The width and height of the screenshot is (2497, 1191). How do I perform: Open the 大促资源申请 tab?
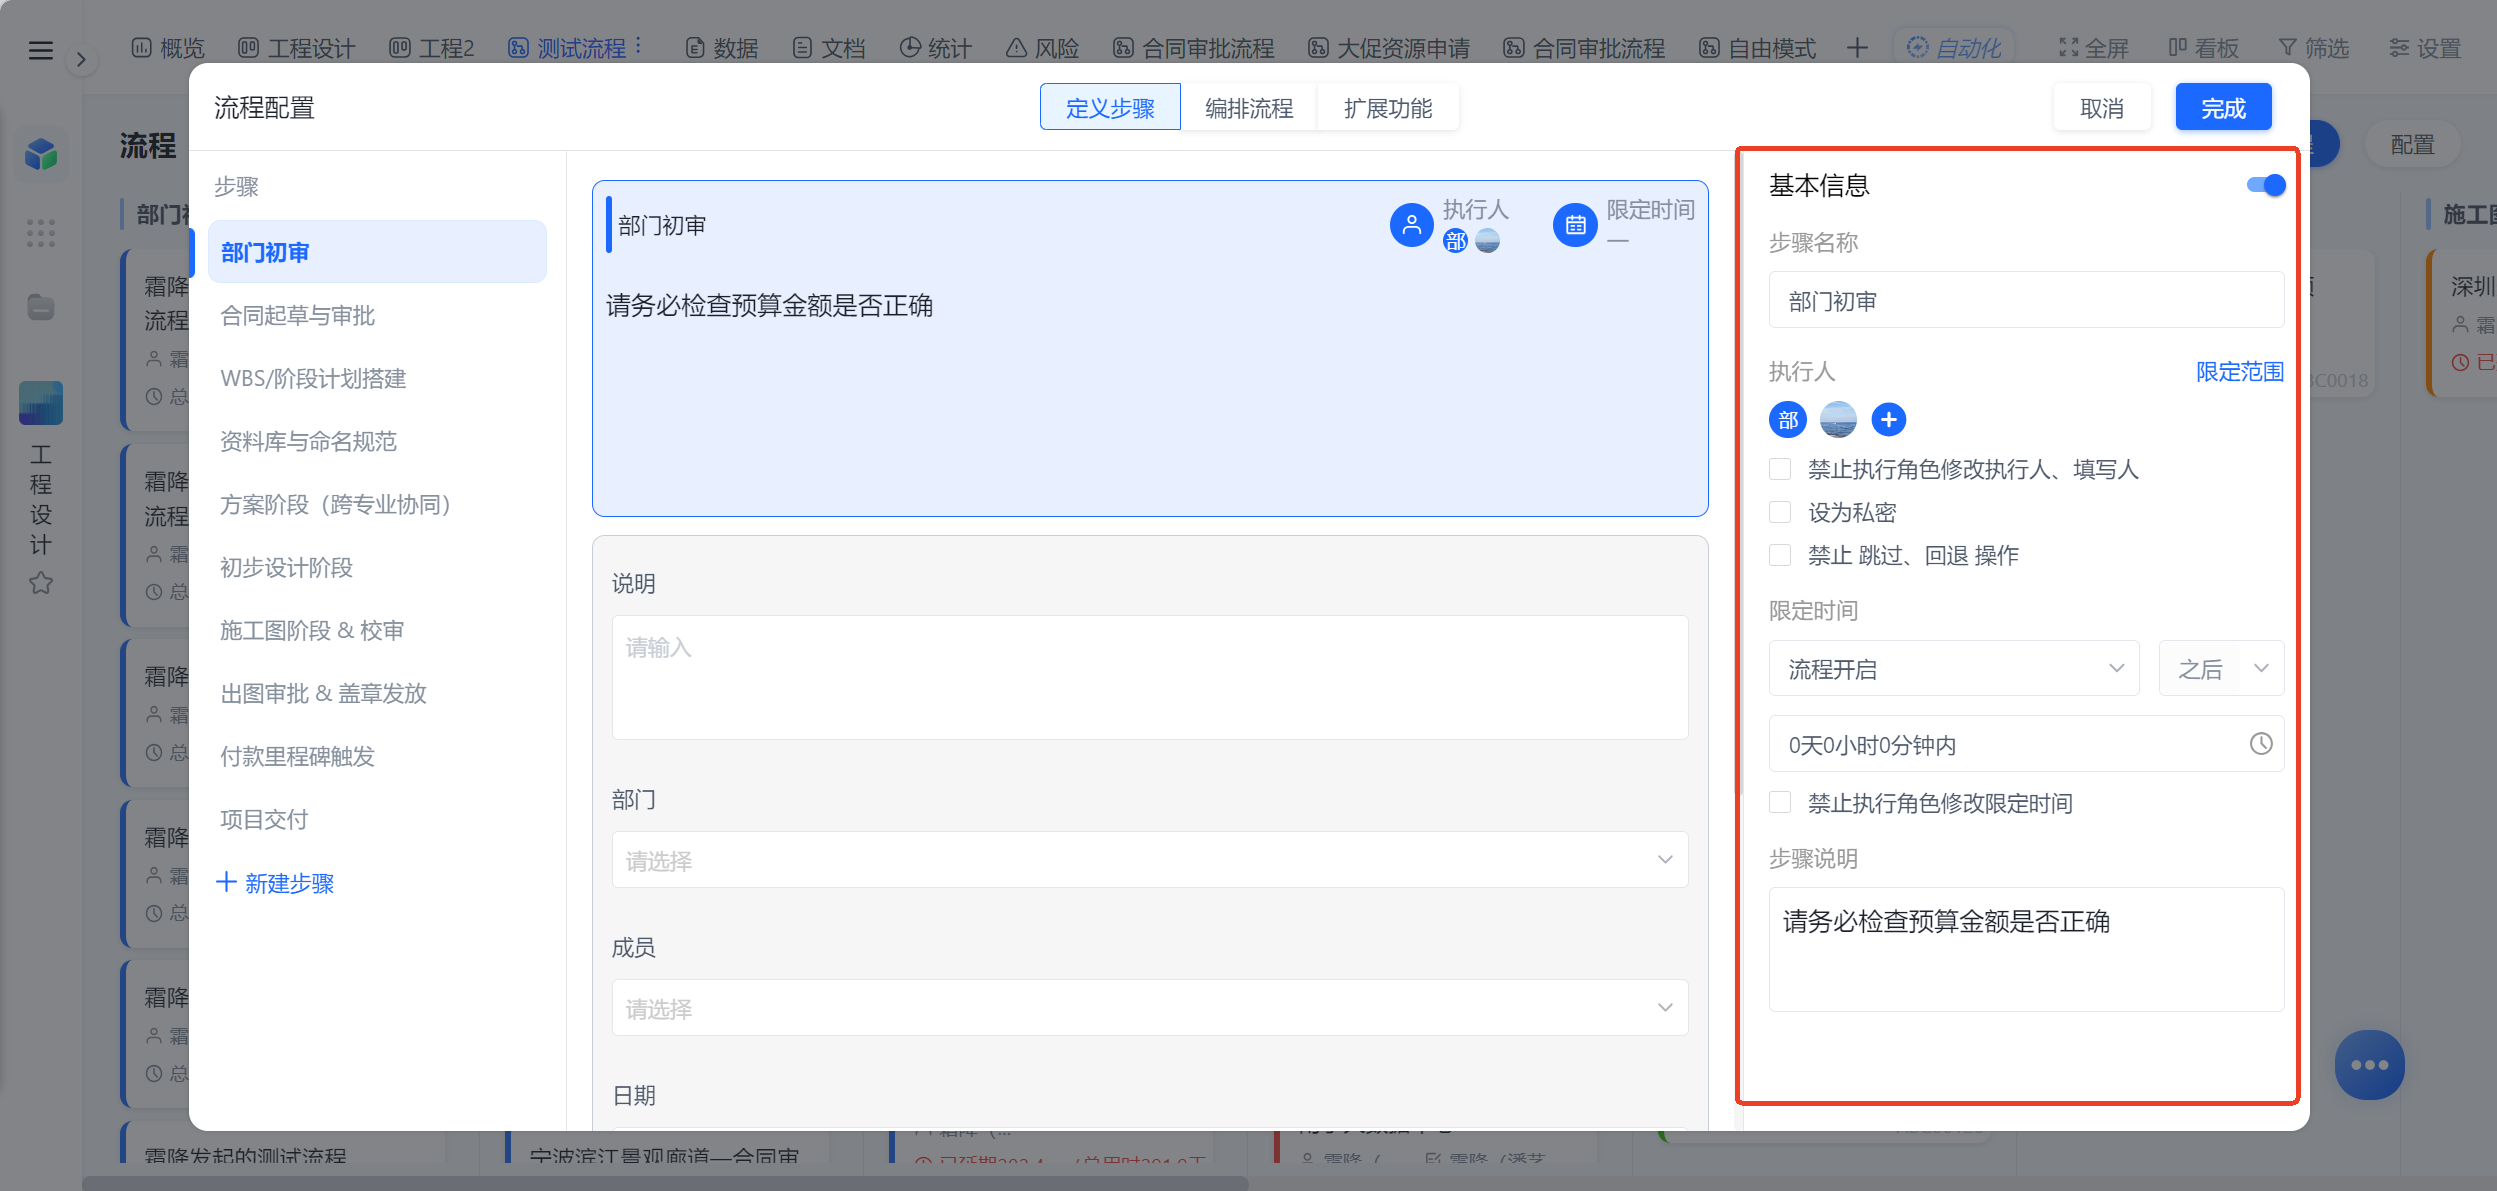tap(1389, 48)
